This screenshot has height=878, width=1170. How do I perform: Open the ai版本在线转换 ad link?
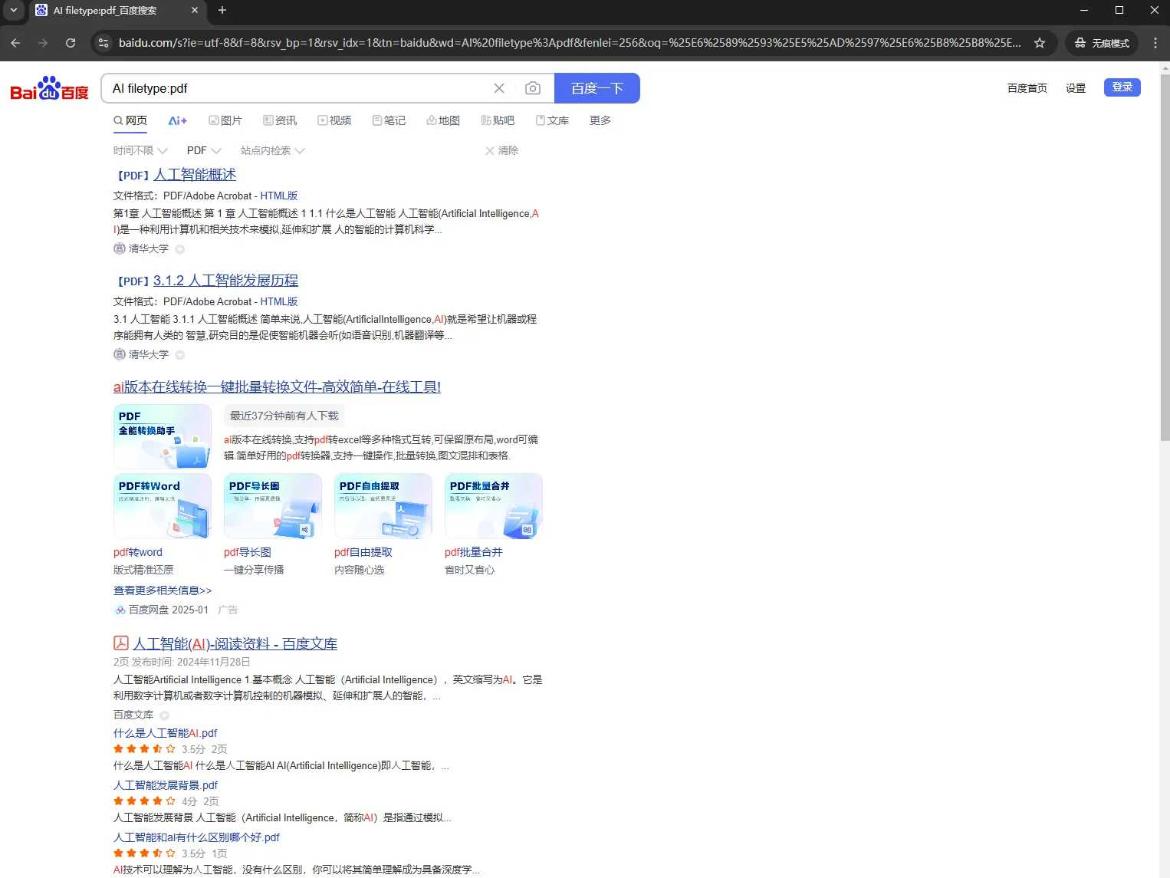(277, 386)
